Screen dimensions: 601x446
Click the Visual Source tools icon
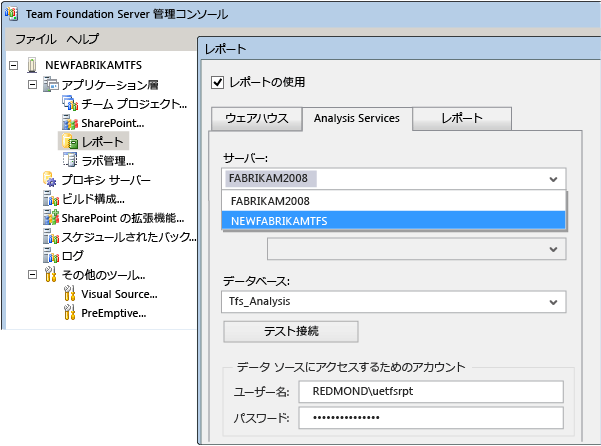(70, 294)
